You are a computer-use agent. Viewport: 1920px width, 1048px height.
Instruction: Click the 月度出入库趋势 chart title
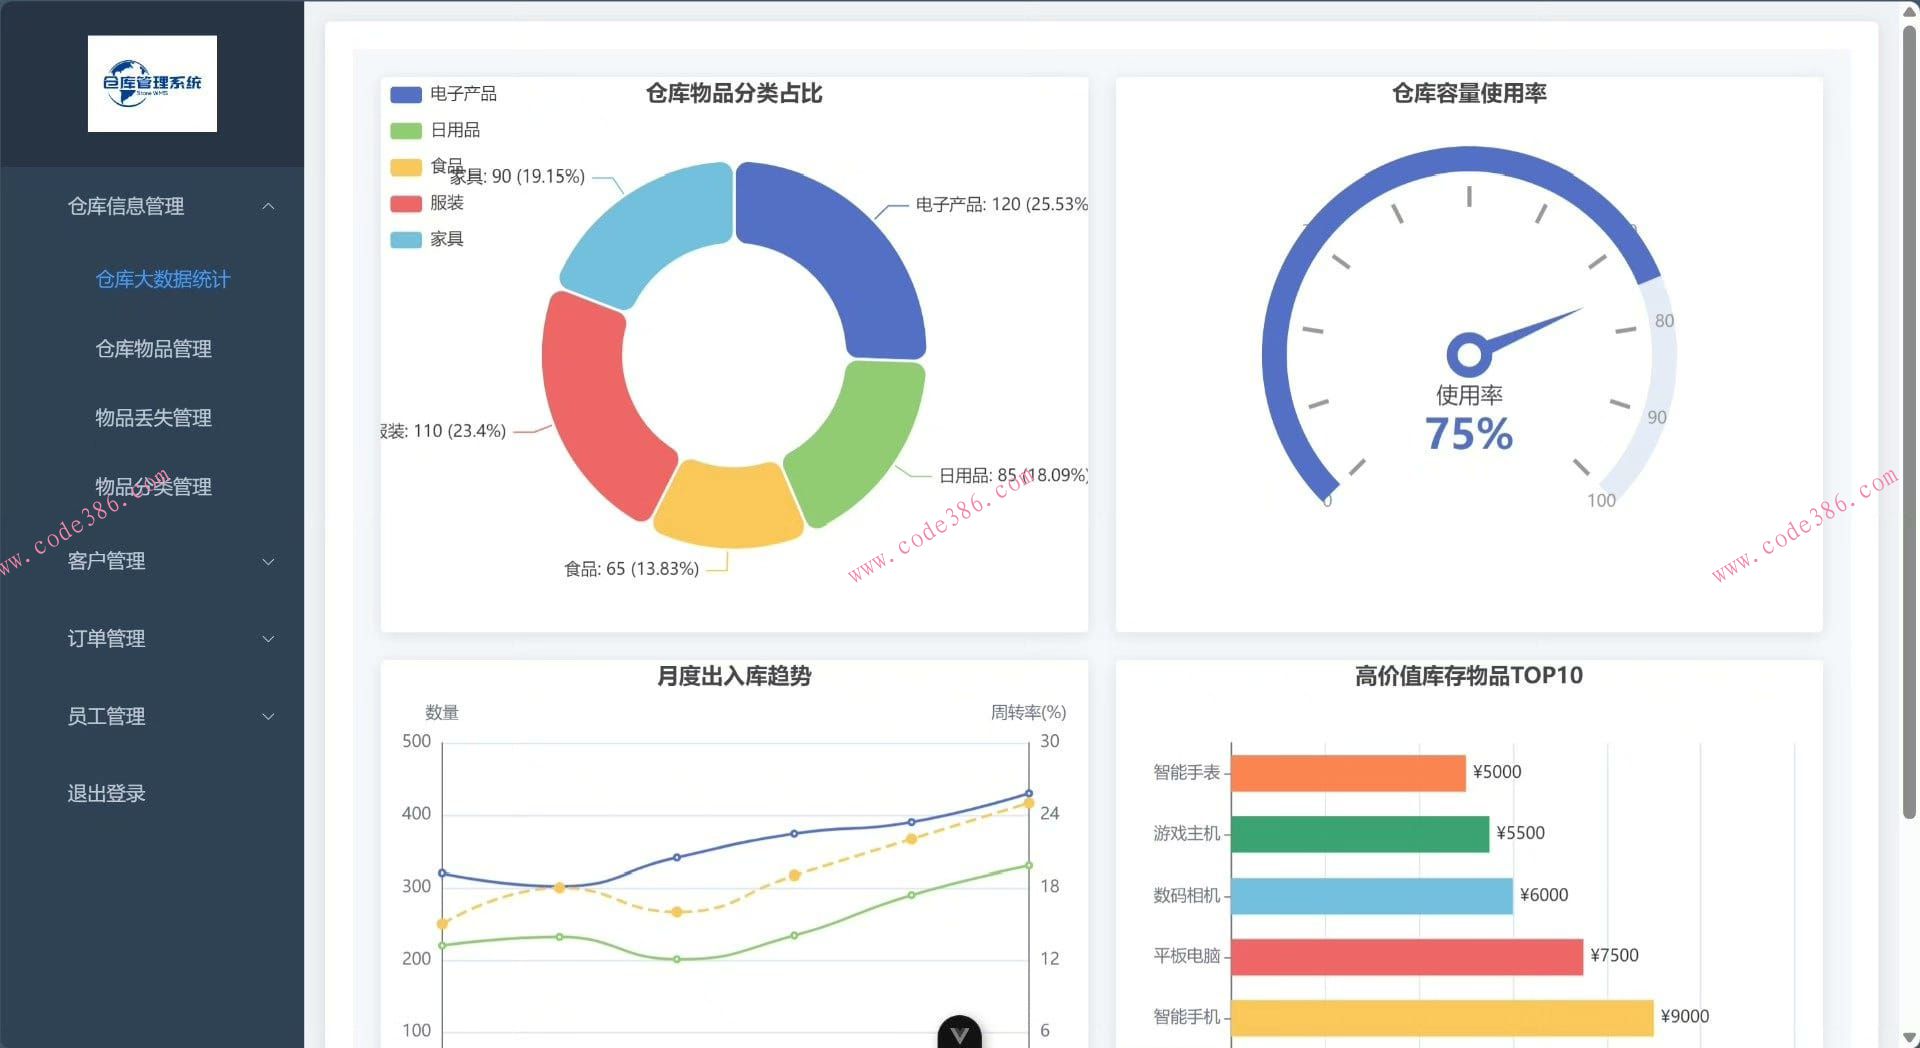coord(734,677)
